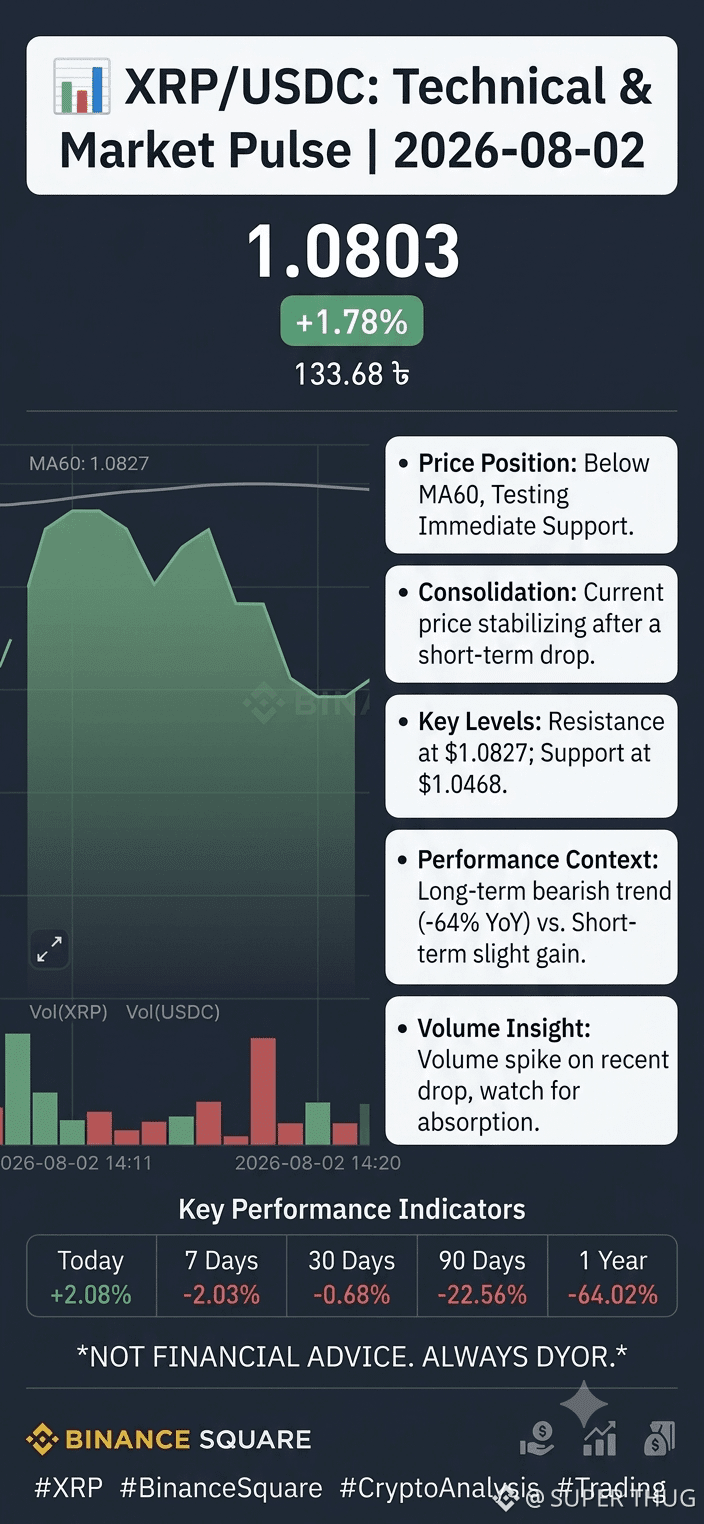704x1524 pixels.
Task: Click the Binance watermark on the chart
Action: point(307,703)
